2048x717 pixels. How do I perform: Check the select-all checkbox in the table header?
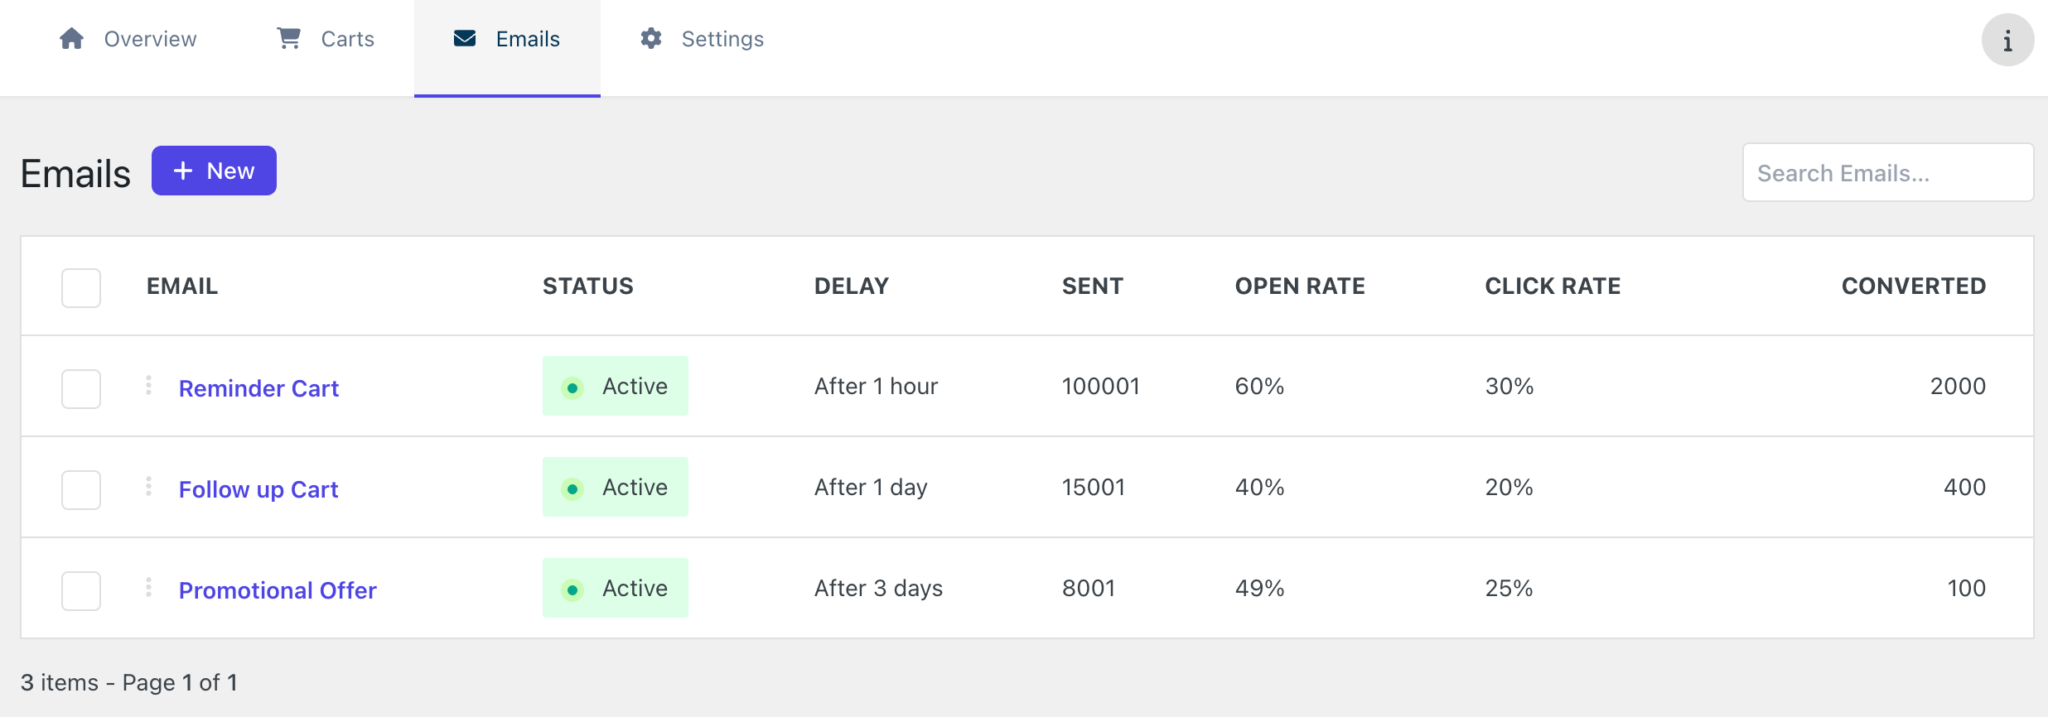coord(80,287)
